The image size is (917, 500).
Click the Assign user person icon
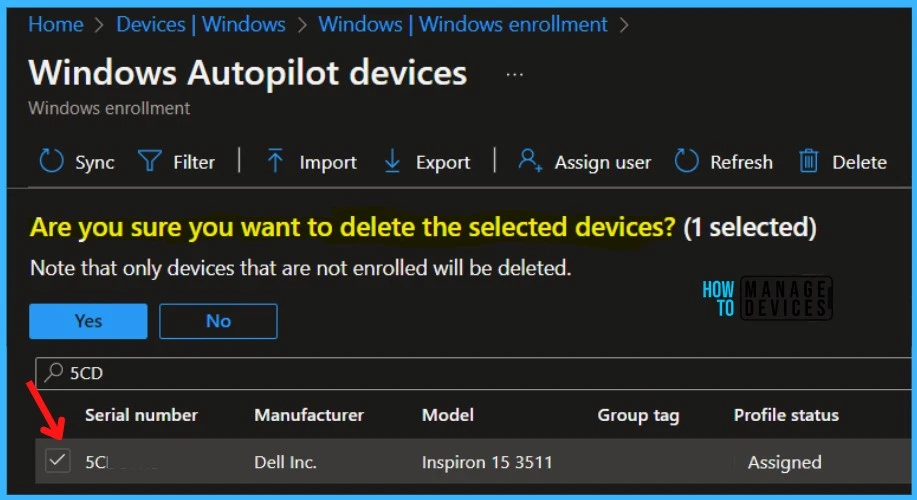tap(530, 160)
